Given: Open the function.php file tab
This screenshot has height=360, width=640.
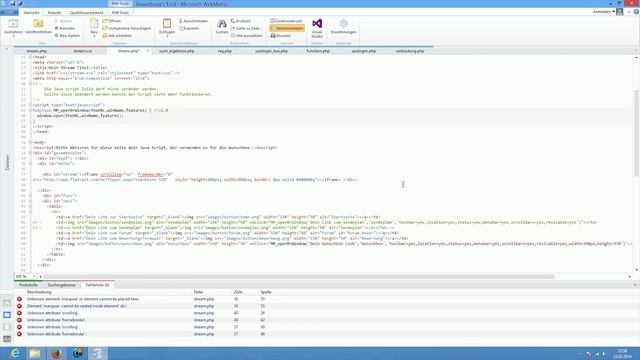Looking at the screenshot, I should pyautogui.click(x=318, y=51).
